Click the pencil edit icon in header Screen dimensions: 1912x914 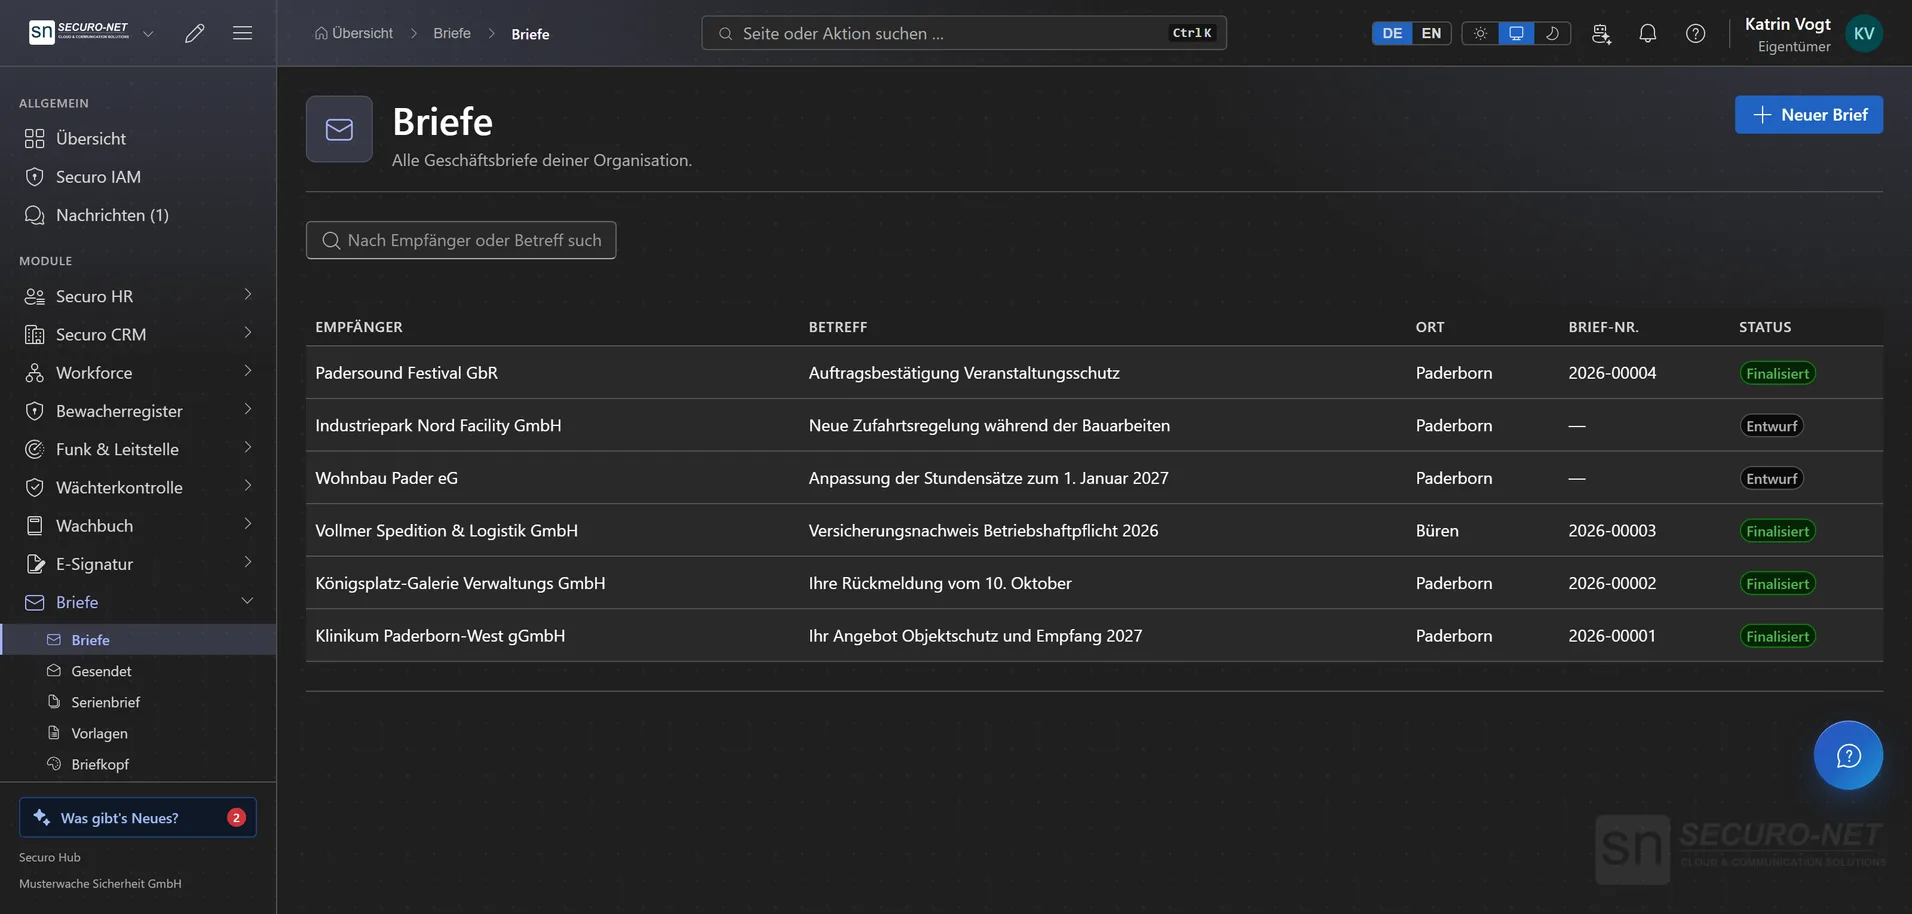tap(195, 33)
